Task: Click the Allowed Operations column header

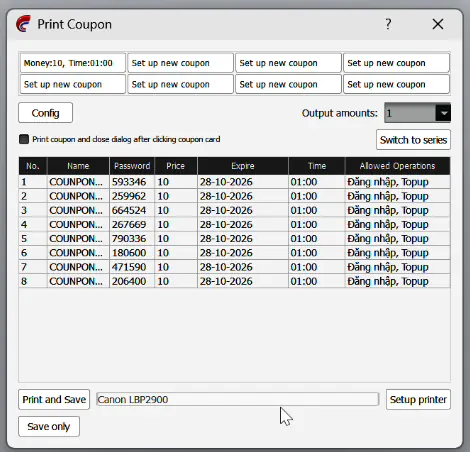Action: (x=397, y=166)
